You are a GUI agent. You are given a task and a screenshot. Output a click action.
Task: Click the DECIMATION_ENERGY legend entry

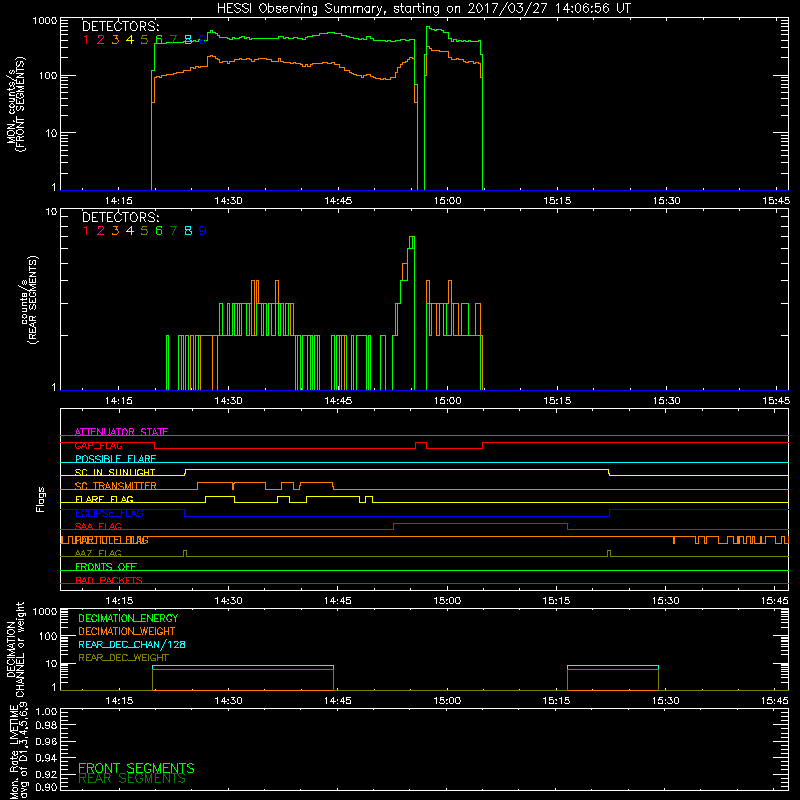click(x=128, y=618)
